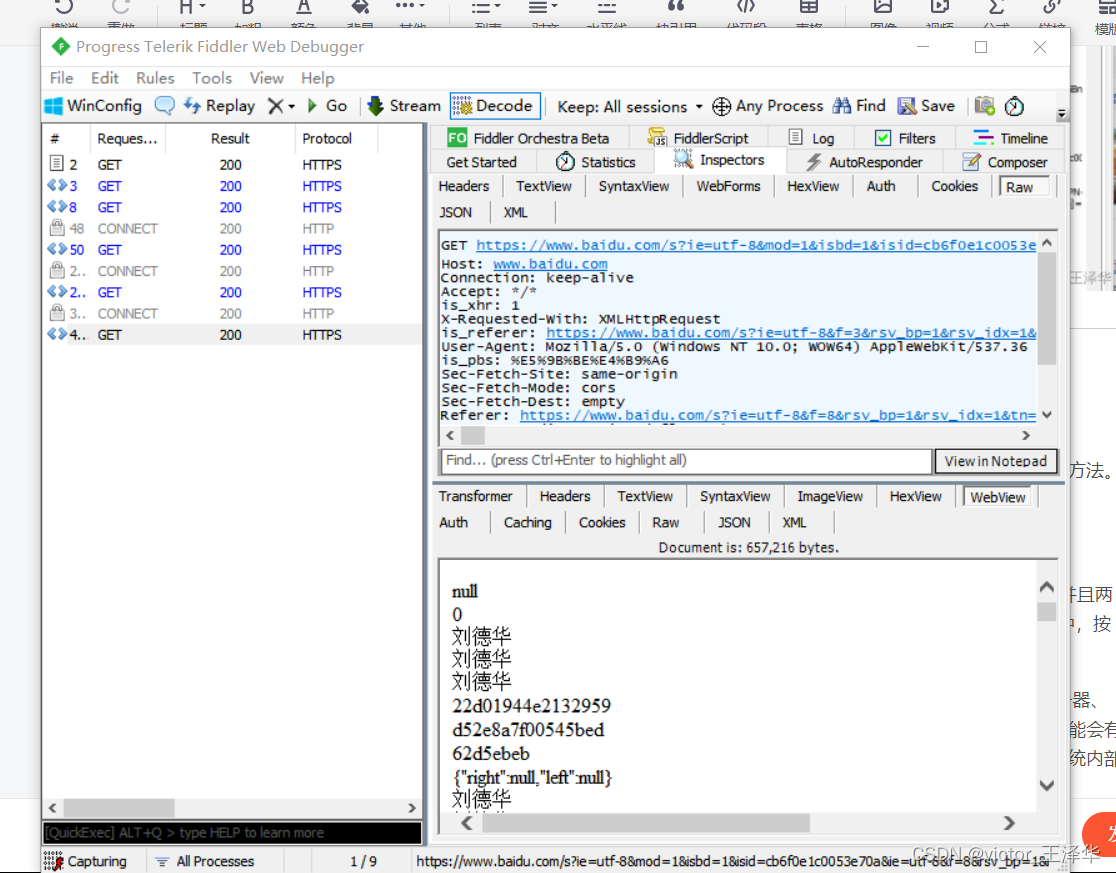This screenshot has height=873, width=1116.
Task: Sort by Result column header
Action: click(x=230, y=139)
